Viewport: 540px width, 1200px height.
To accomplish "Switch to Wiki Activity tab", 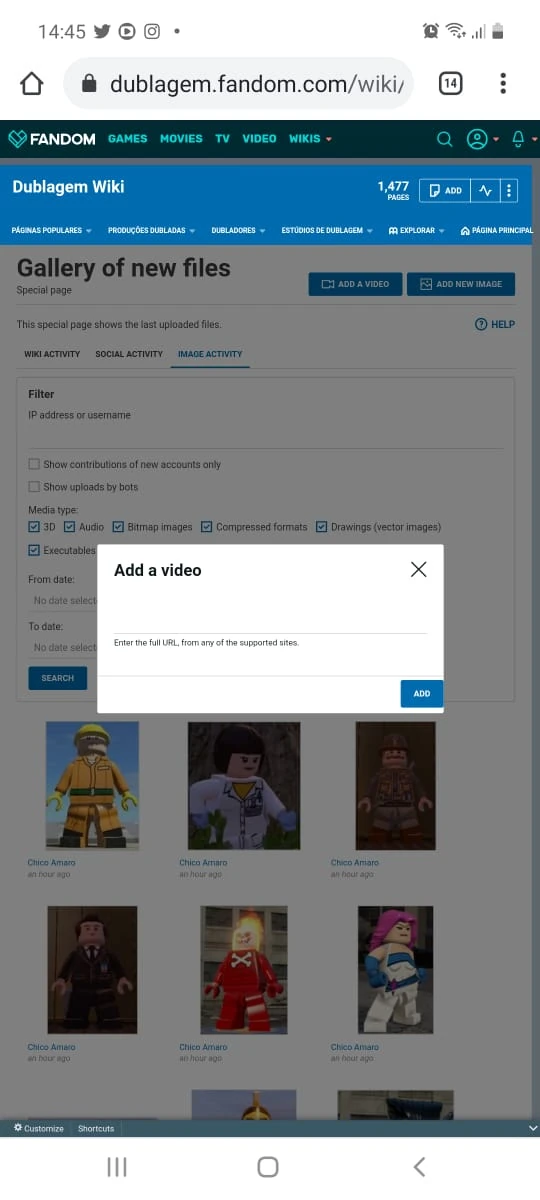I will (53, 354).
